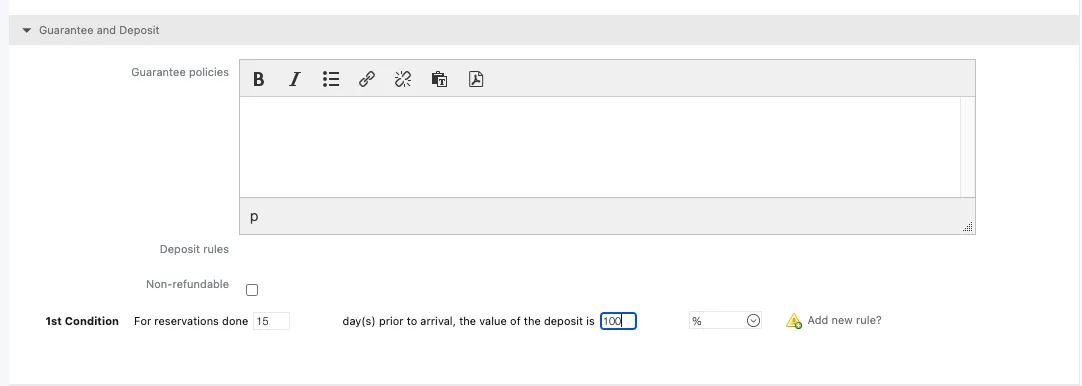Apply italic formatting in Guarantee policies
Screen dimensions: 1082x386
click(295, 79)
